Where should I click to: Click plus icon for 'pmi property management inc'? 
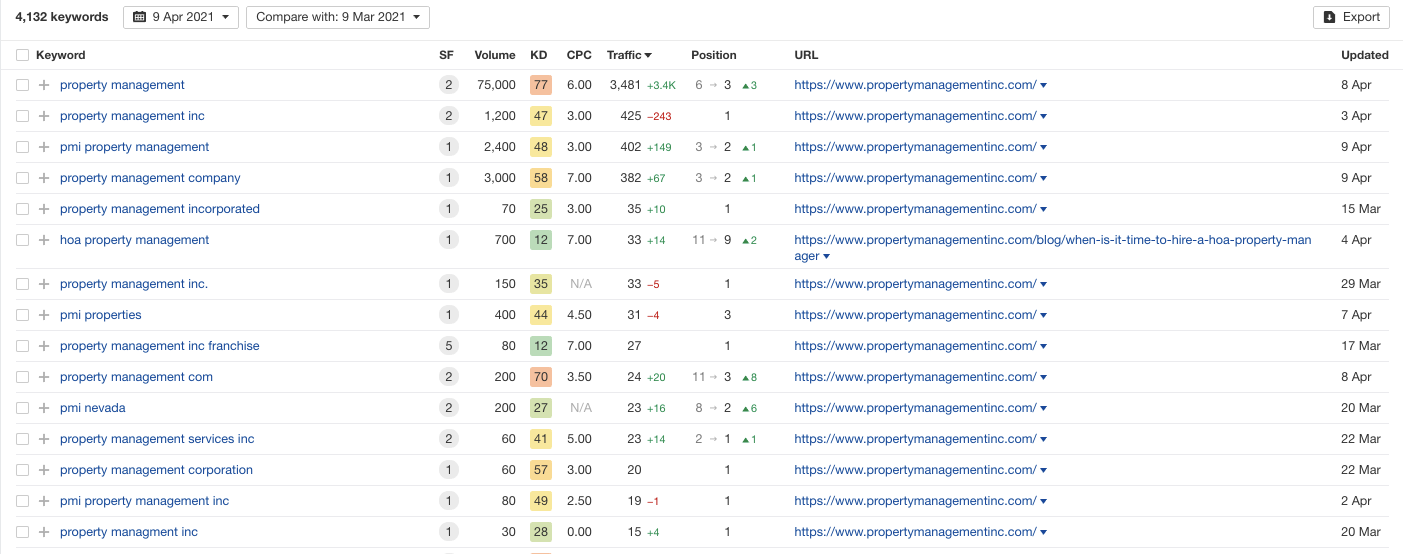tap(44, 501)
